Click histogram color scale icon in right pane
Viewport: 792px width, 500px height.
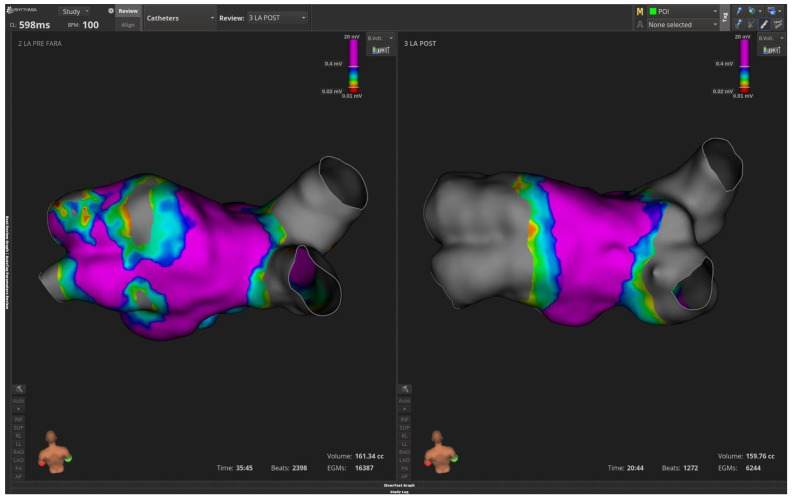point(771,50)
